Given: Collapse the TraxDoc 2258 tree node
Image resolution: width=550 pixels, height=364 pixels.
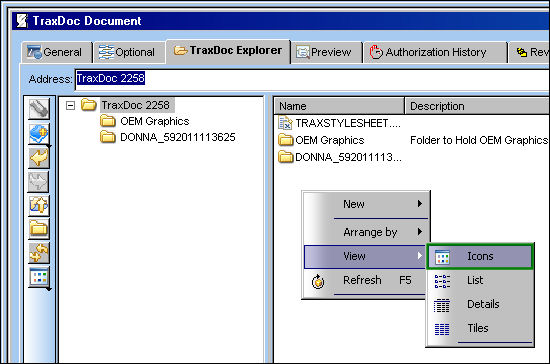Looking at the screenshot, I should [71, 105].
